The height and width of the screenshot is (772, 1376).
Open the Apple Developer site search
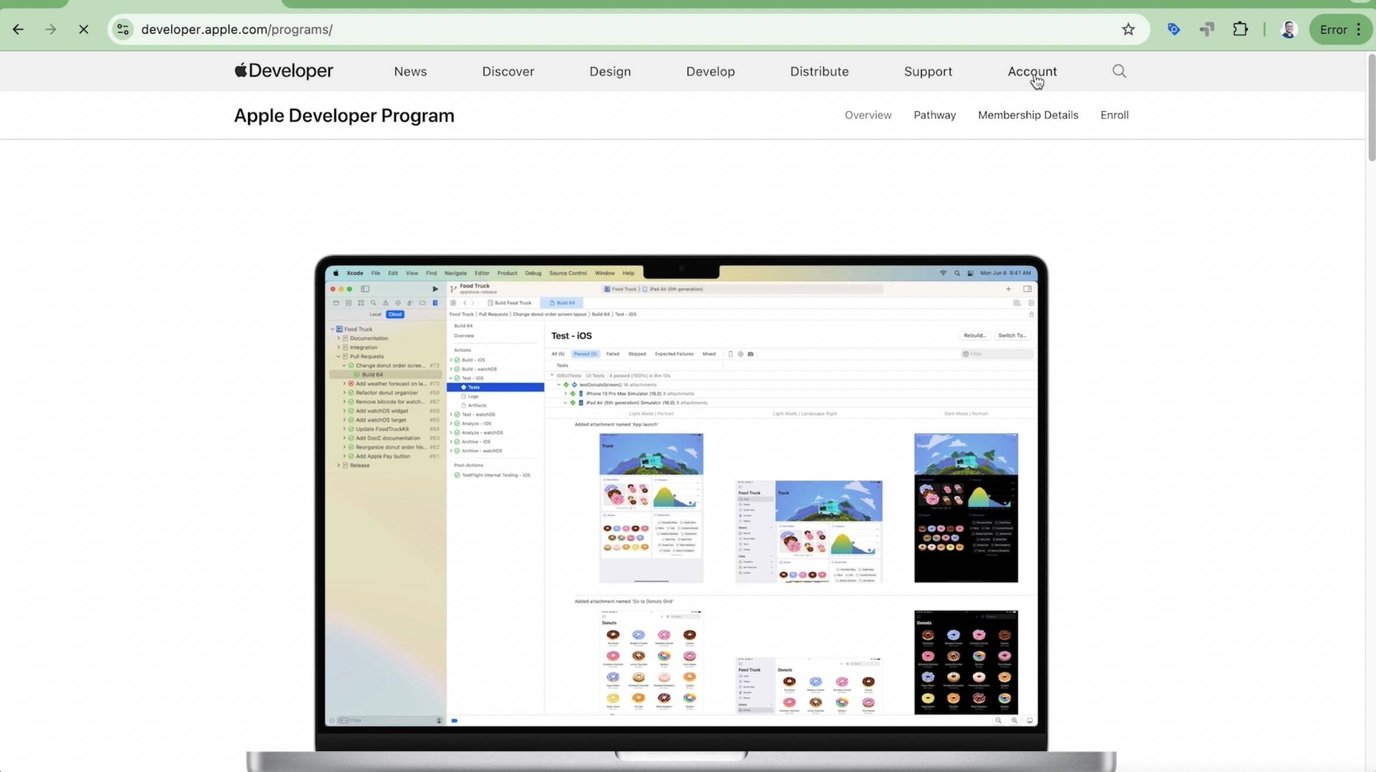(x=1119, y=71)
